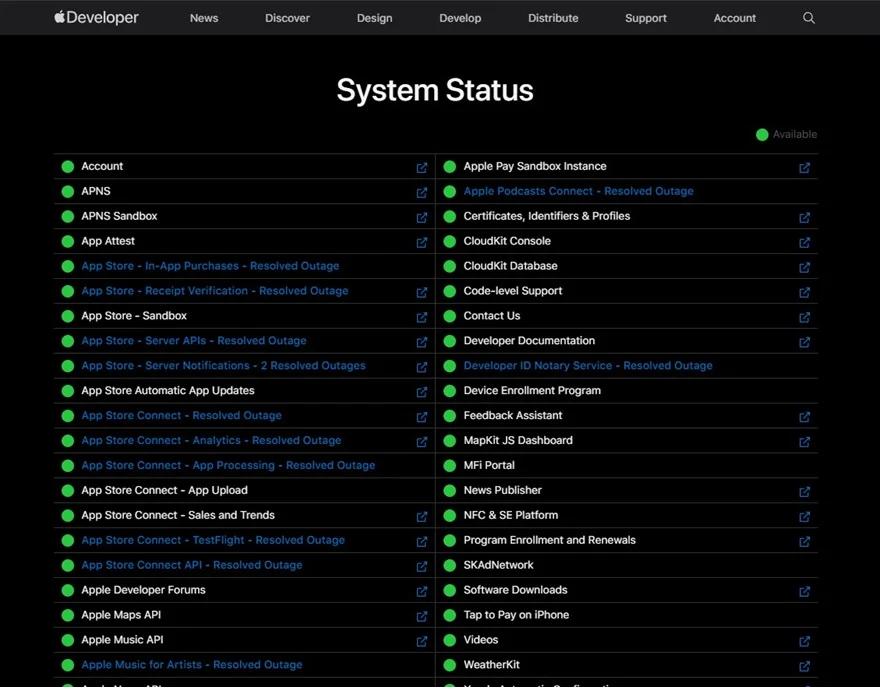
Task: Click the search magnifier icon in navigation
Action: [x=809, y=18]
